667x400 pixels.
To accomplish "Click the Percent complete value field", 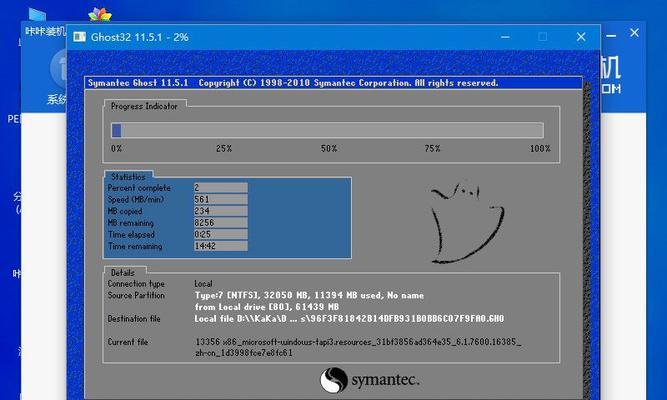I will coord(219,187).
